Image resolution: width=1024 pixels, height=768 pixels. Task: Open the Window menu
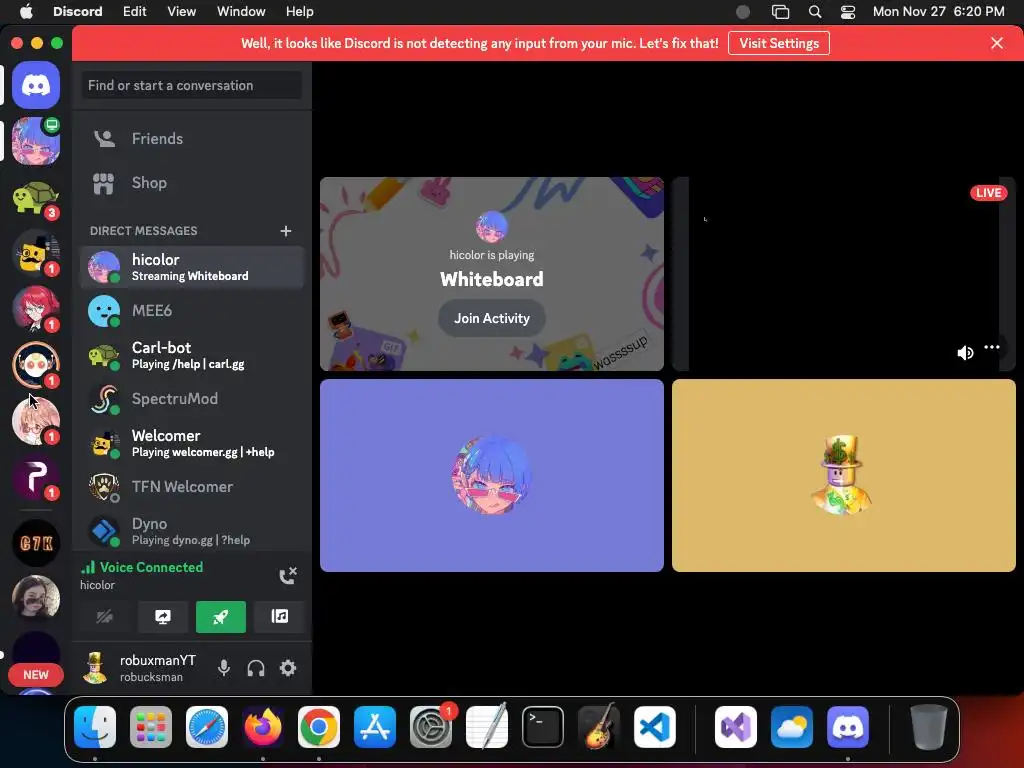[241, 11]
